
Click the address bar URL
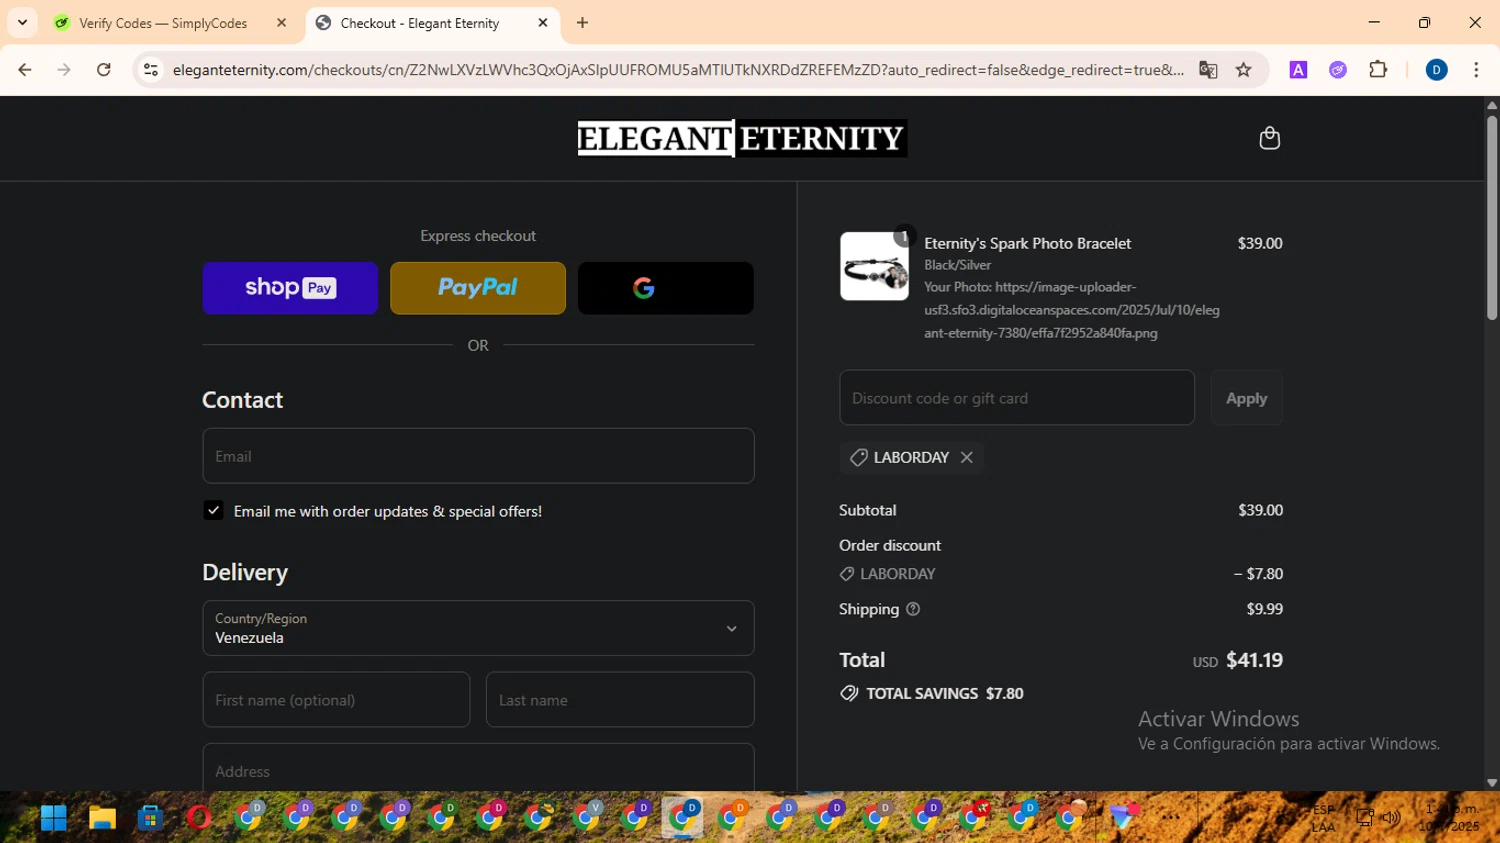point(678,70)
